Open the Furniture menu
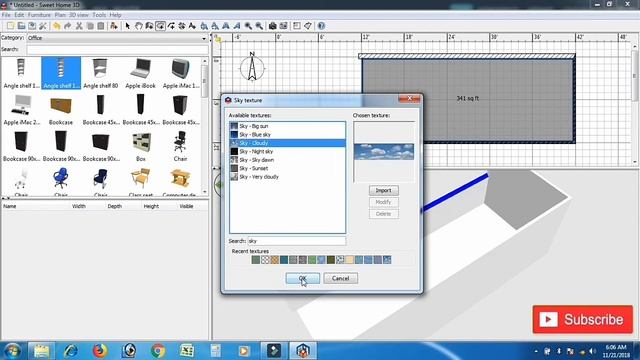640x360 pixels. click(39, 15)
